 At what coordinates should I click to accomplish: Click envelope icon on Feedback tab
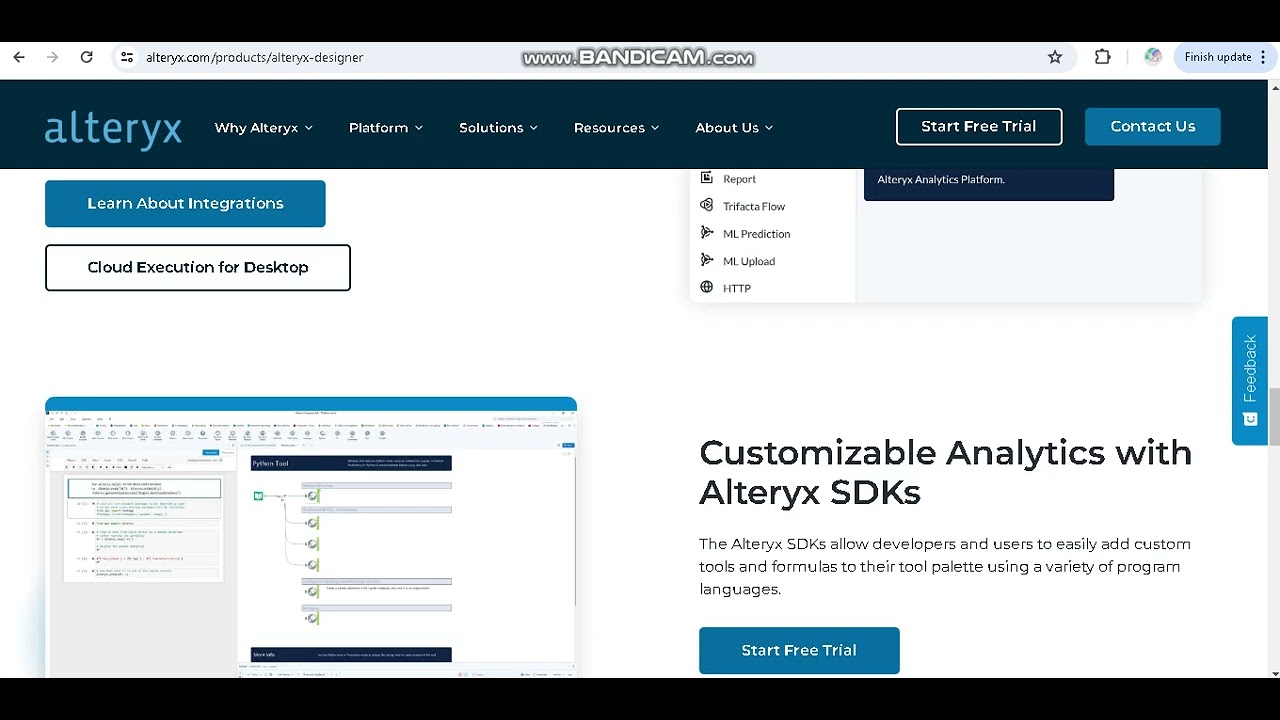coord(1250,419)
